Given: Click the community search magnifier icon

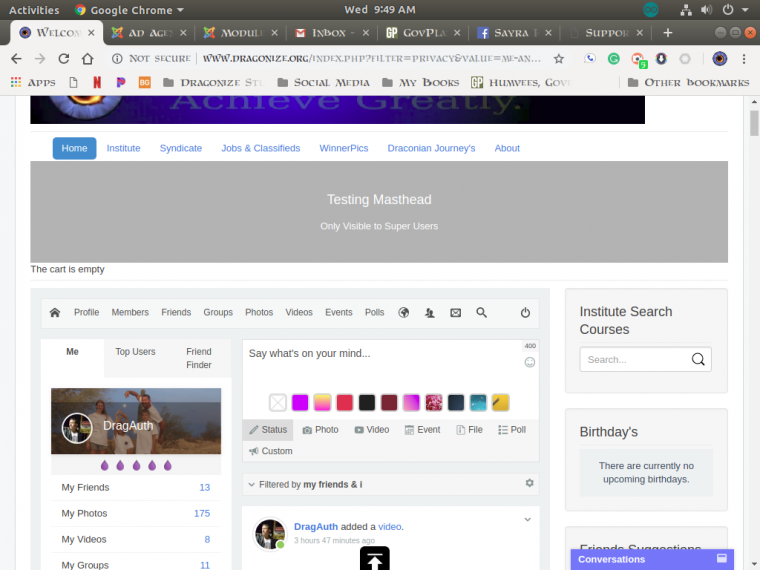Looking at the screenshot, I should (x=481, y=313).
